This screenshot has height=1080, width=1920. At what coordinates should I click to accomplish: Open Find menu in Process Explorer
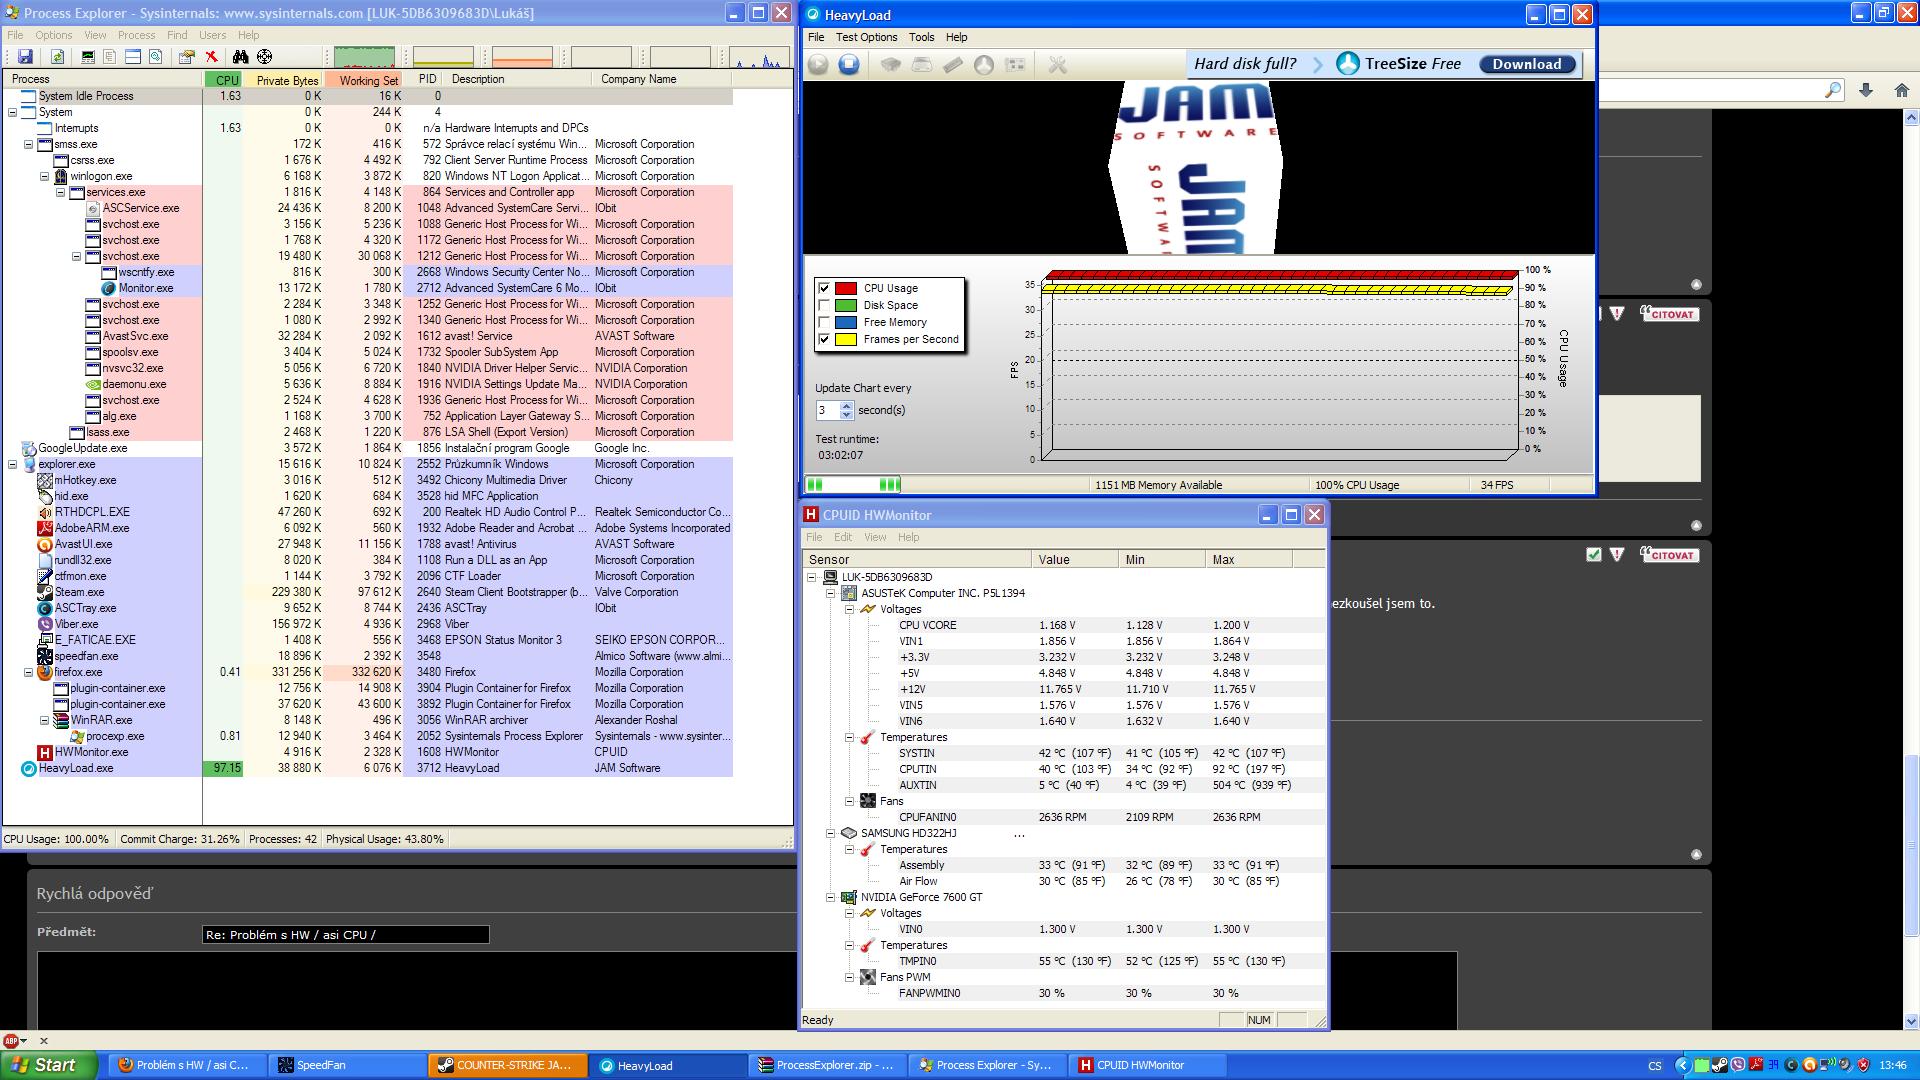pos(177,35)
